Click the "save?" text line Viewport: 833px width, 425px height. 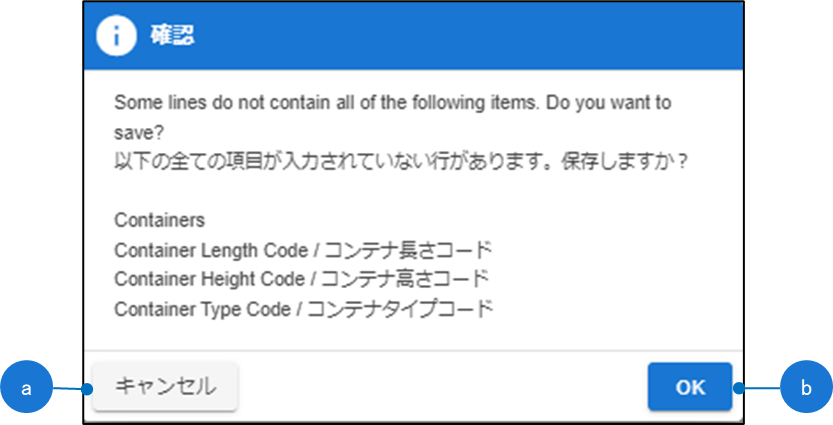(138, 131)
